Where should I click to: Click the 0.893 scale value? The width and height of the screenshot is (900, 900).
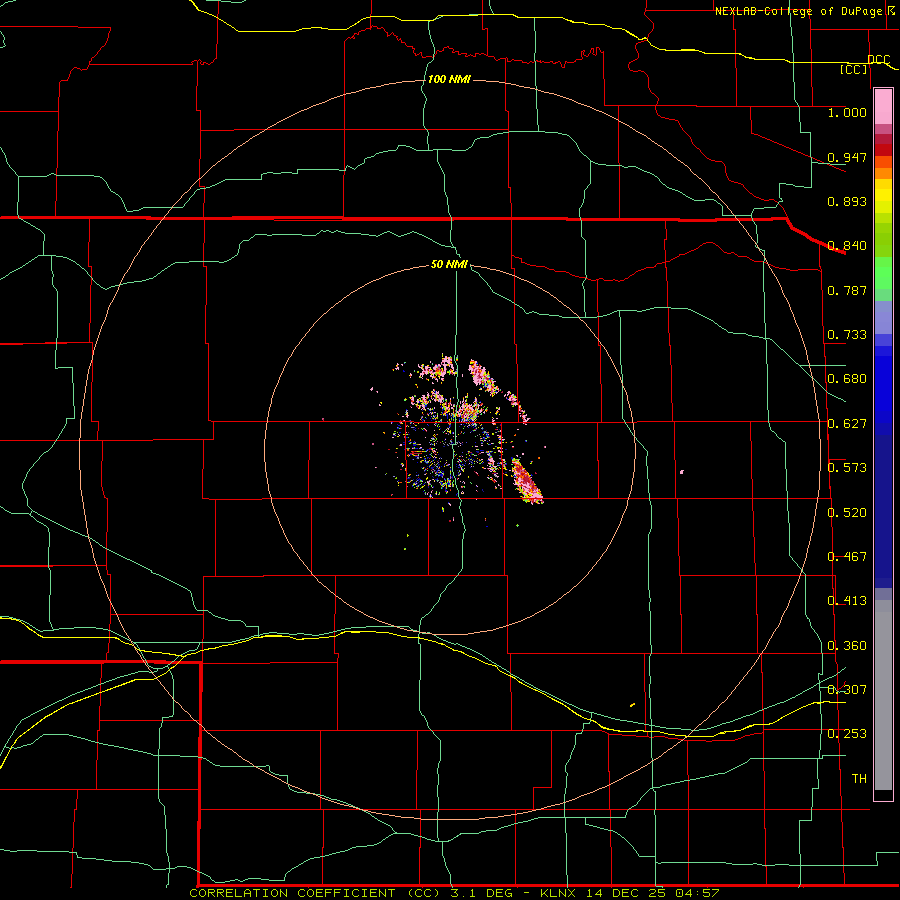tap(847, 201)
